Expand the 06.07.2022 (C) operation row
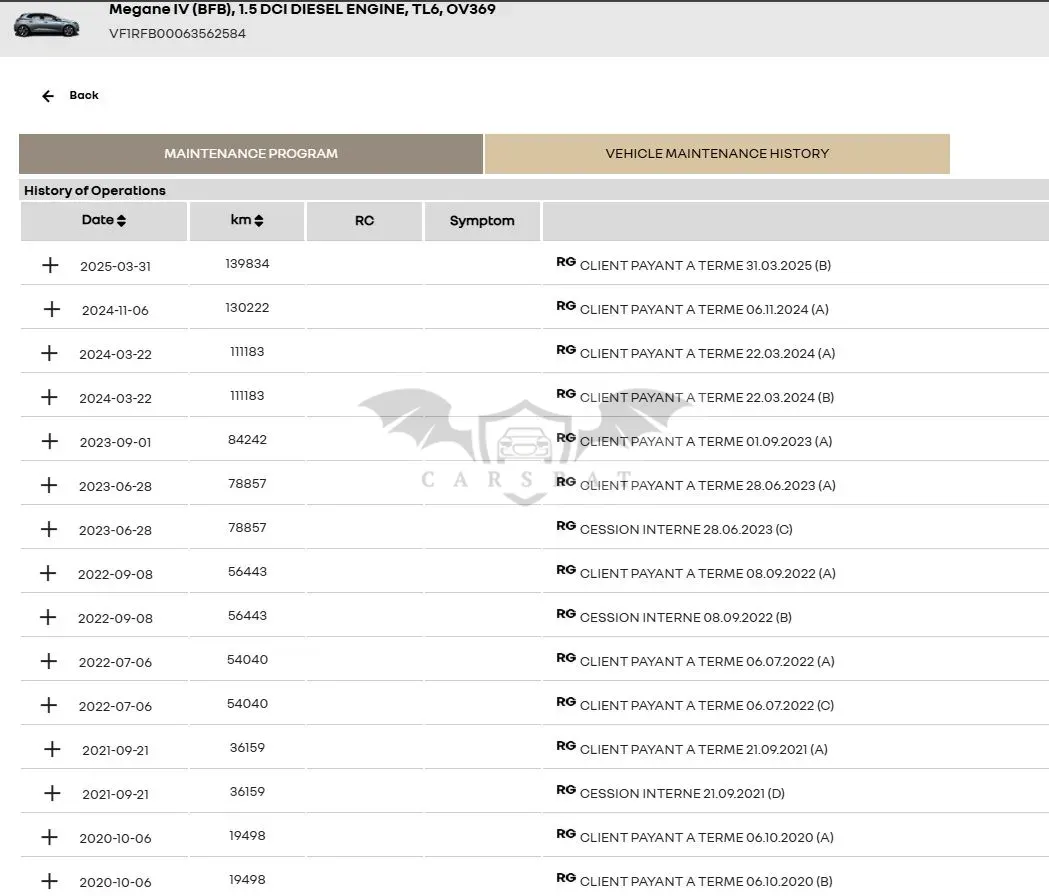1049x896 pixels. pos(49,705)
